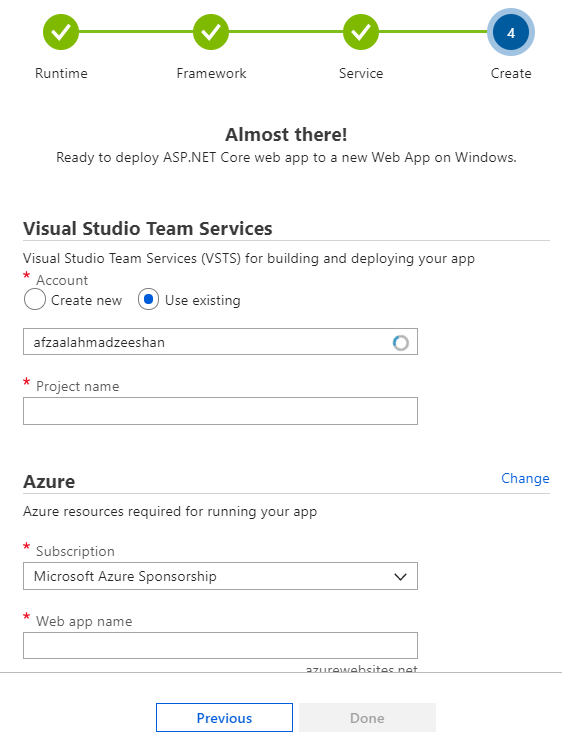The height and width of the screenshot is (750, 562).
Task: Focus the Project name input field
Action: tap(220, 411)
